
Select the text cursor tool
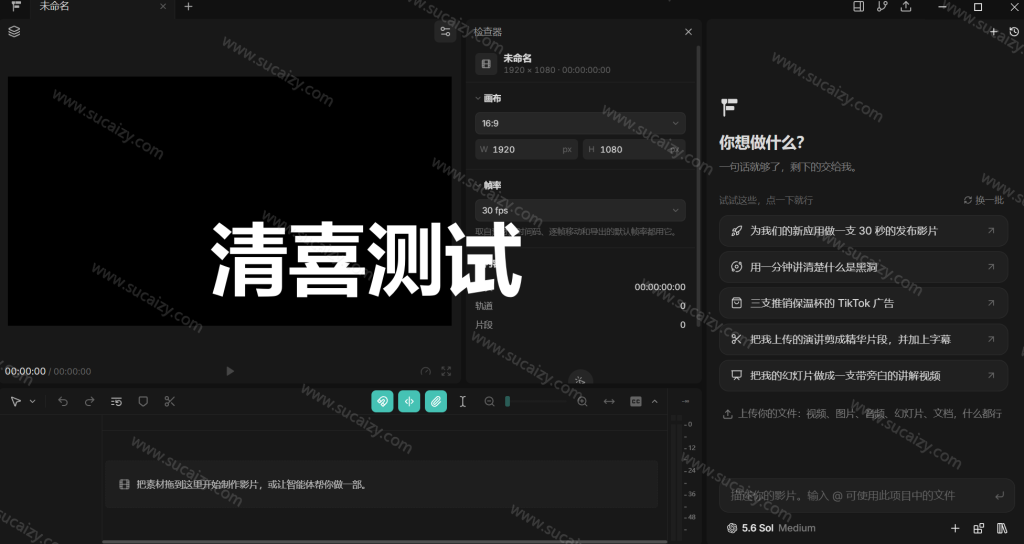coord(462,402)
